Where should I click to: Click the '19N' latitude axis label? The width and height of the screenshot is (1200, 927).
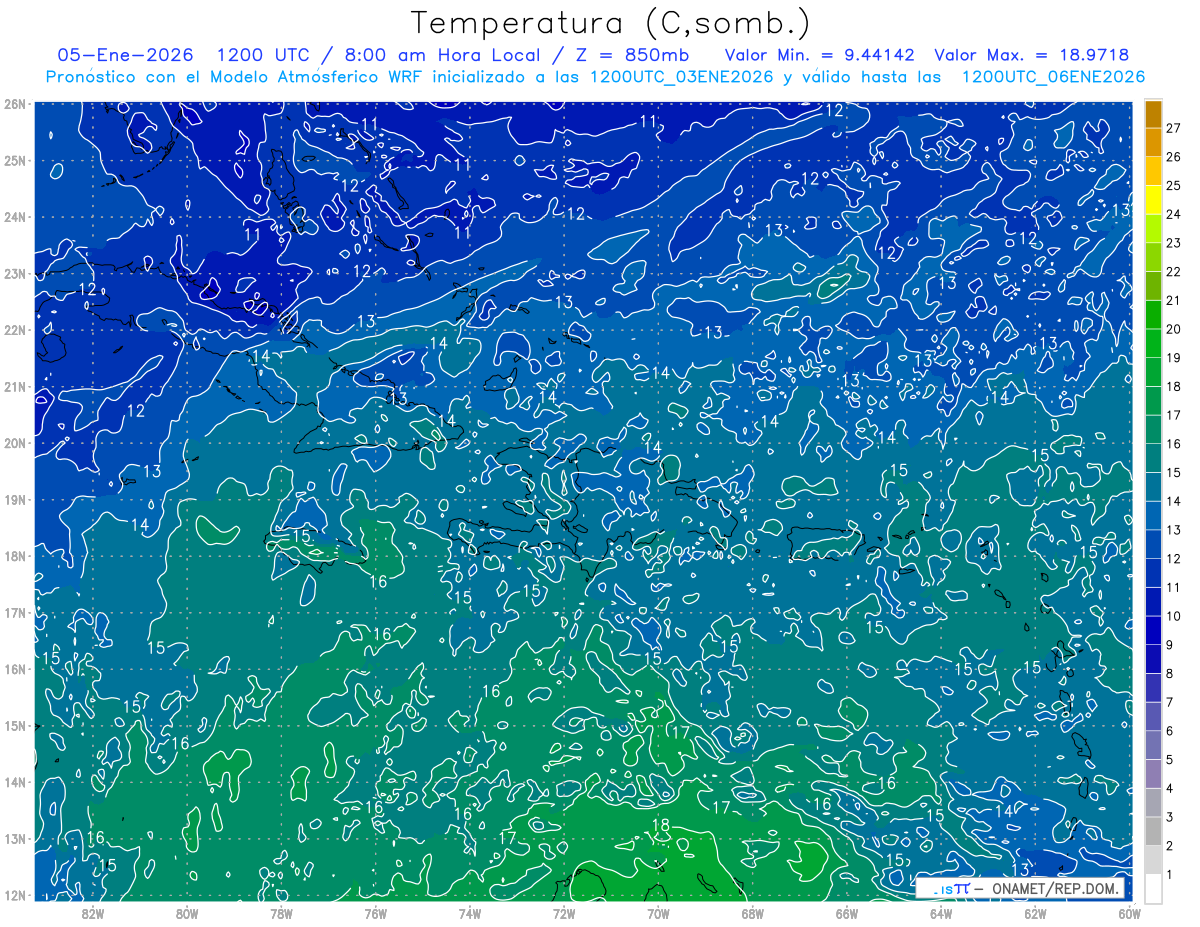15,499
